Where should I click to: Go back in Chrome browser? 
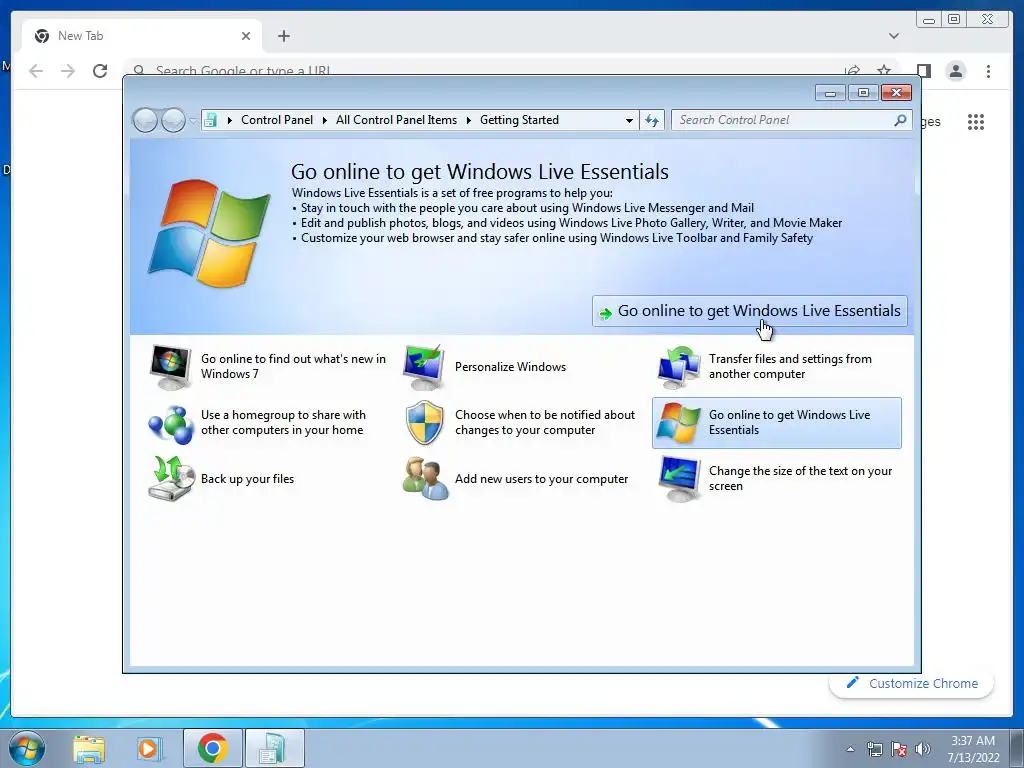coord(36,71)
